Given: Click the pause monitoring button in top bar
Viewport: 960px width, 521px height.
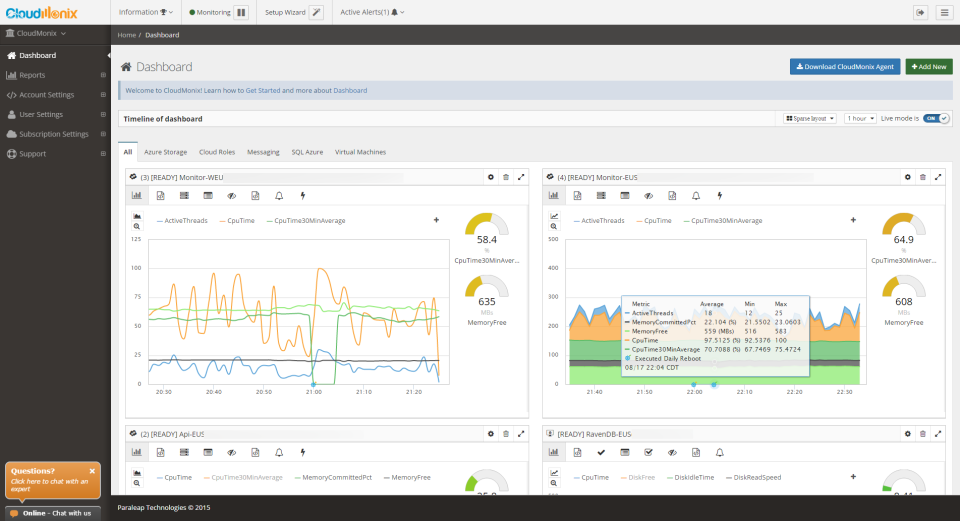Looking at the screenshot, I should click(x=241, y=12).
